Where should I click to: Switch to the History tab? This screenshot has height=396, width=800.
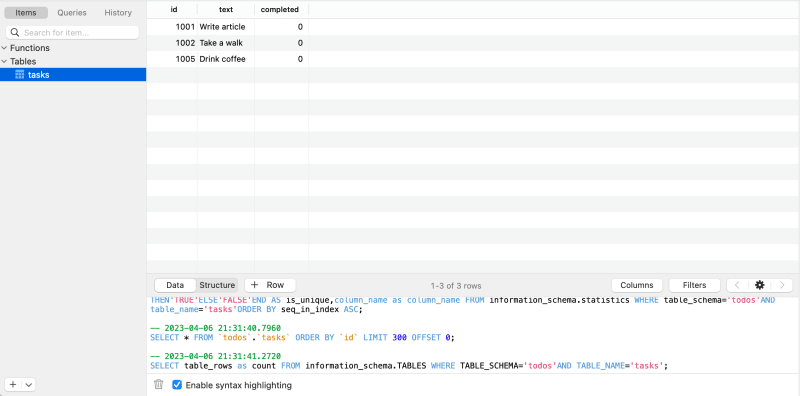click(118, 13)
